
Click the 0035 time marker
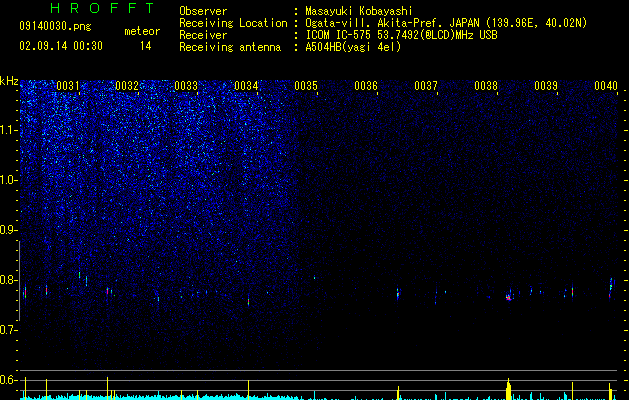306,86
